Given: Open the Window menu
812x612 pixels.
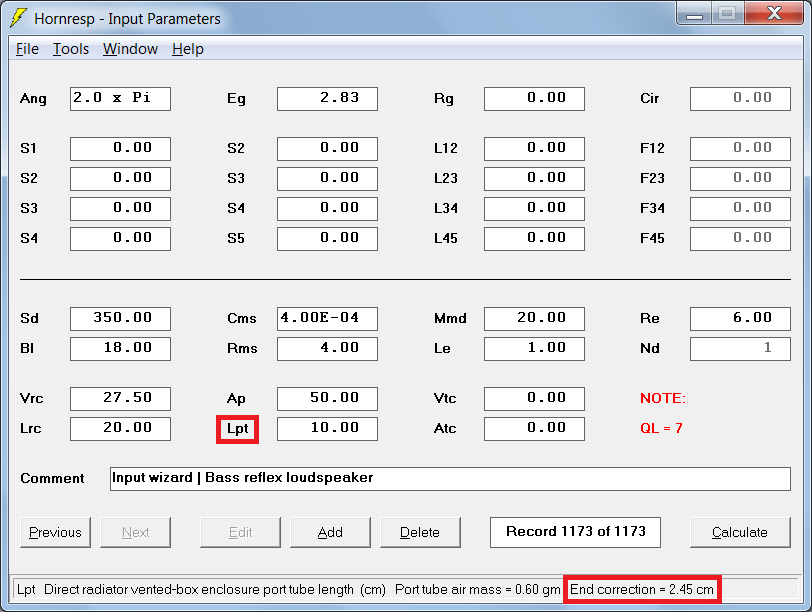Looking at the screenshot, I should click(x=130, y=49).
